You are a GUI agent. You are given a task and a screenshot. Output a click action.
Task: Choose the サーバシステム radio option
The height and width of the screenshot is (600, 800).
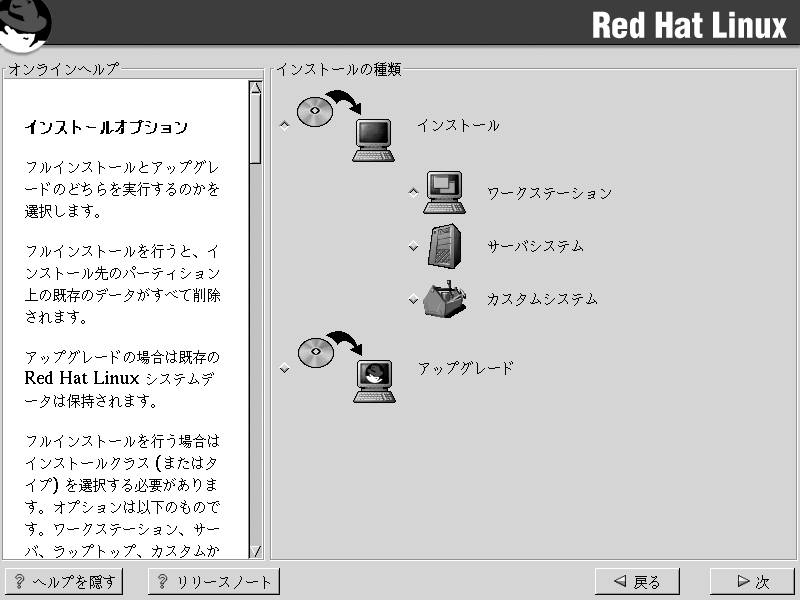tap(413, 246)
